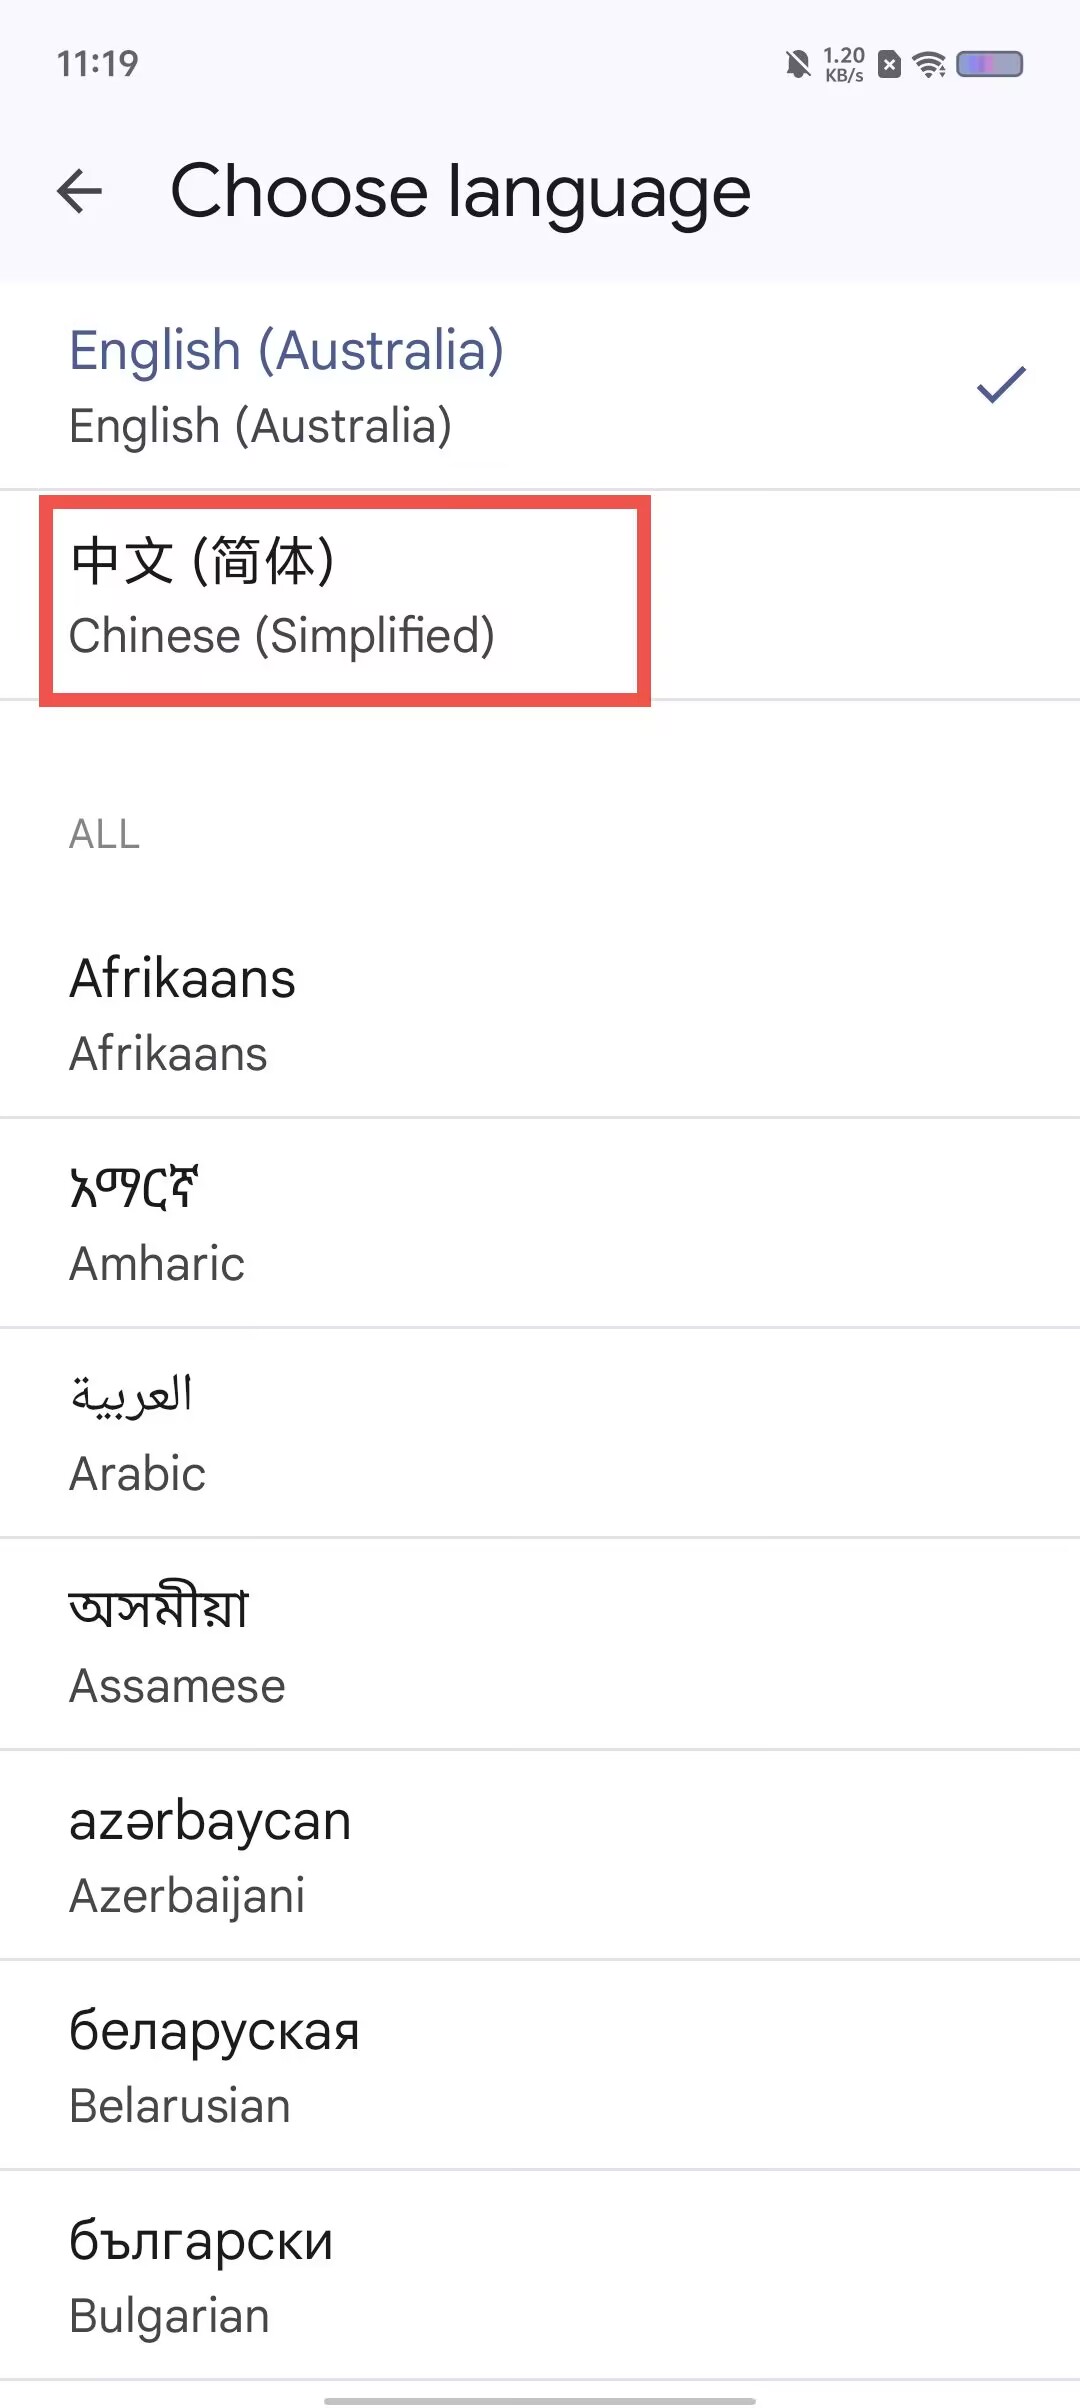1080x2408 pixels.
Task: Tap the back arrow icon
Action: [x=80, y=191]
